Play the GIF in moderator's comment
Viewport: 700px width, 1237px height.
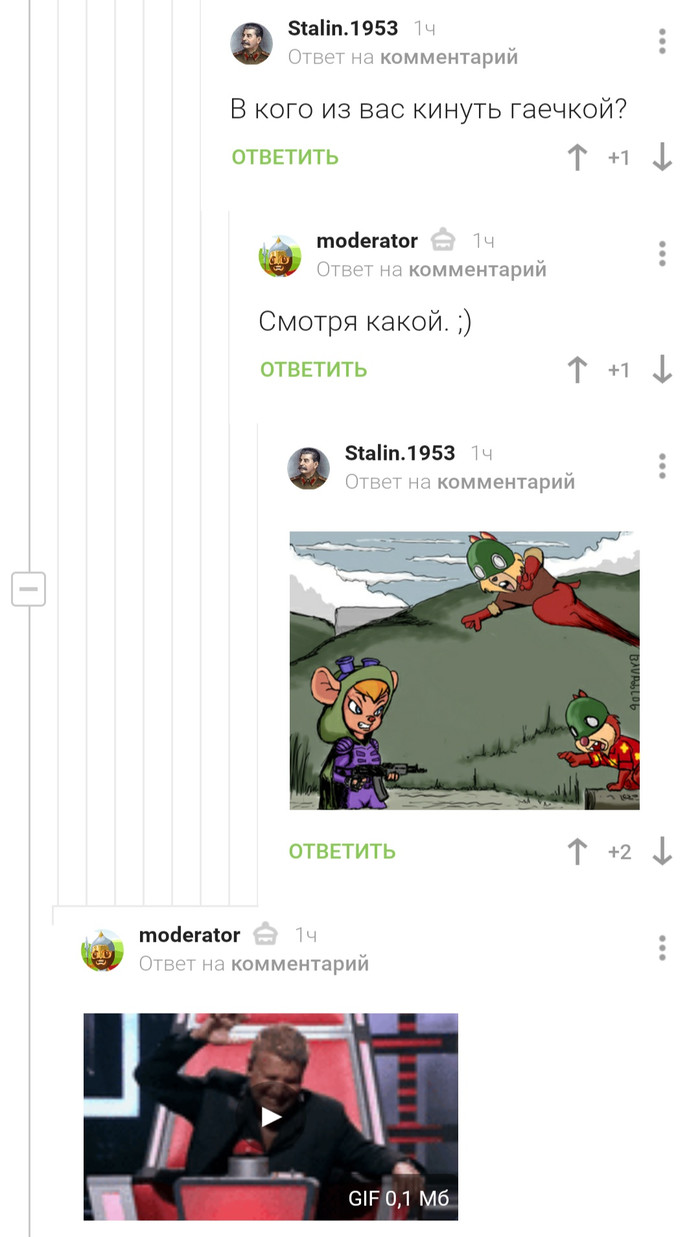(270, 1116)
